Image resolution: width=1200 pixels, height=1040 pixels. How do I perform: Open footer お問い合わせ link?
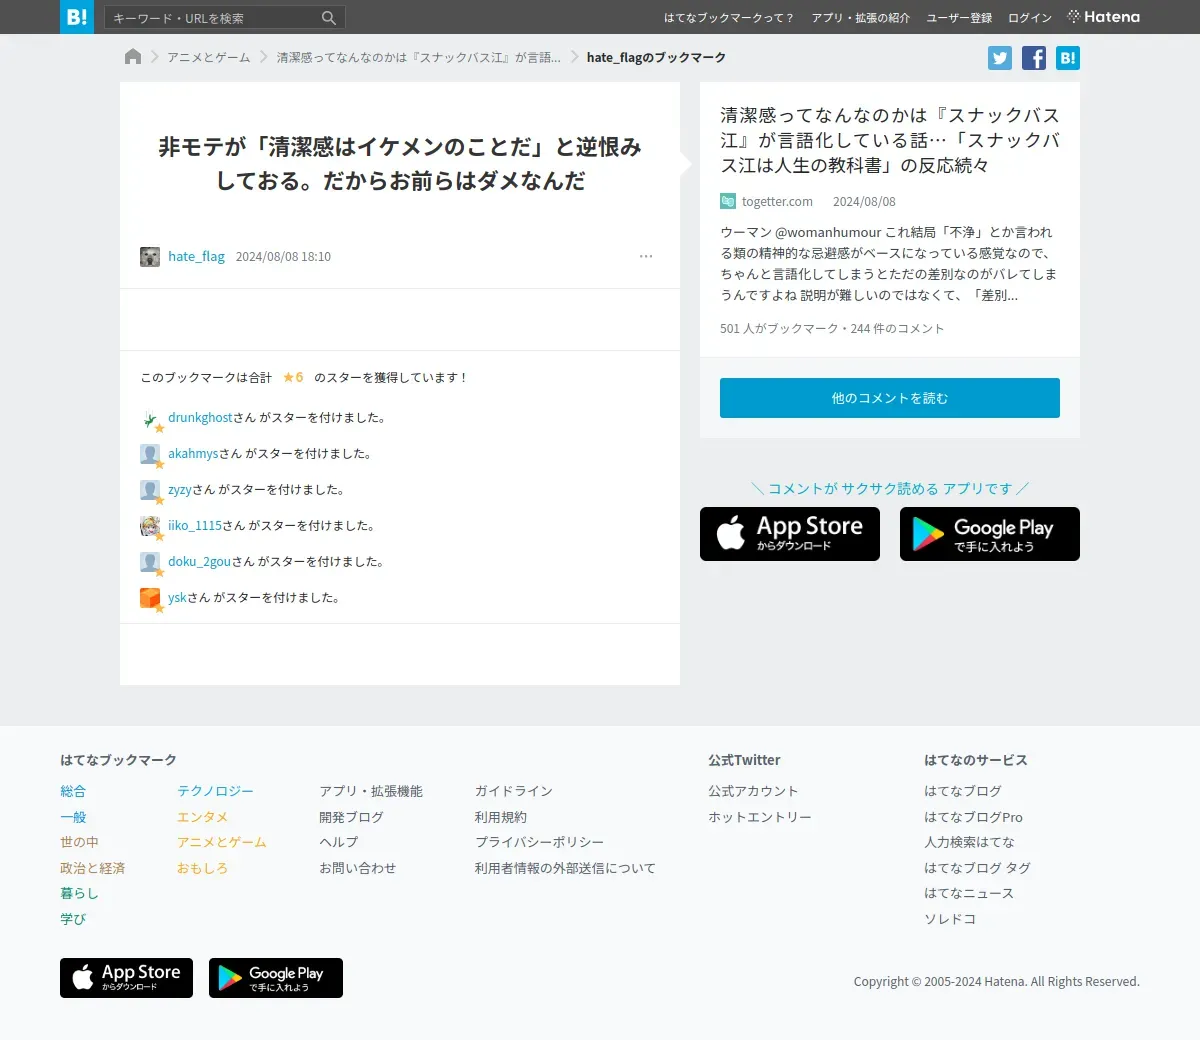pyautogui.click(x=357, y=868)
